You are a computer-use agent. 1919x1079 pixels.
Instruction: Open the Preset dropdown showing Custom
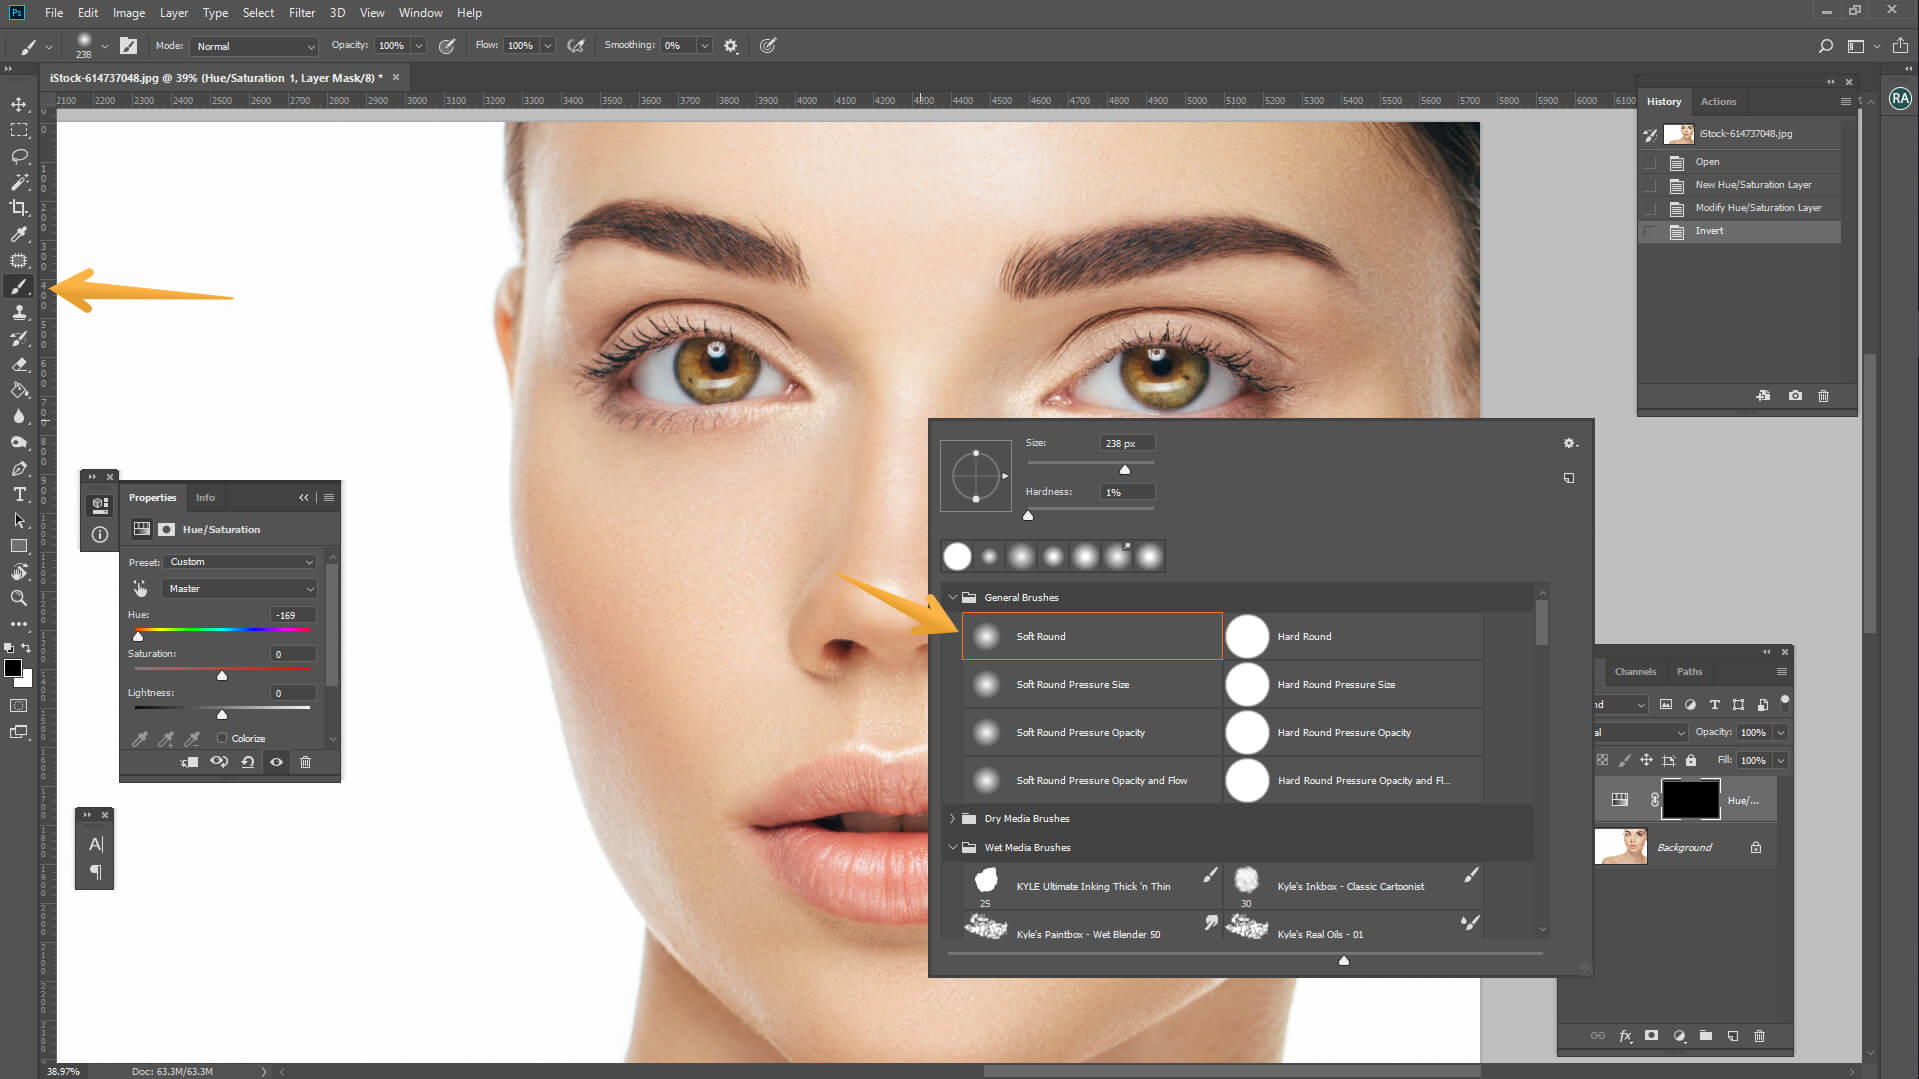[239, 562]
